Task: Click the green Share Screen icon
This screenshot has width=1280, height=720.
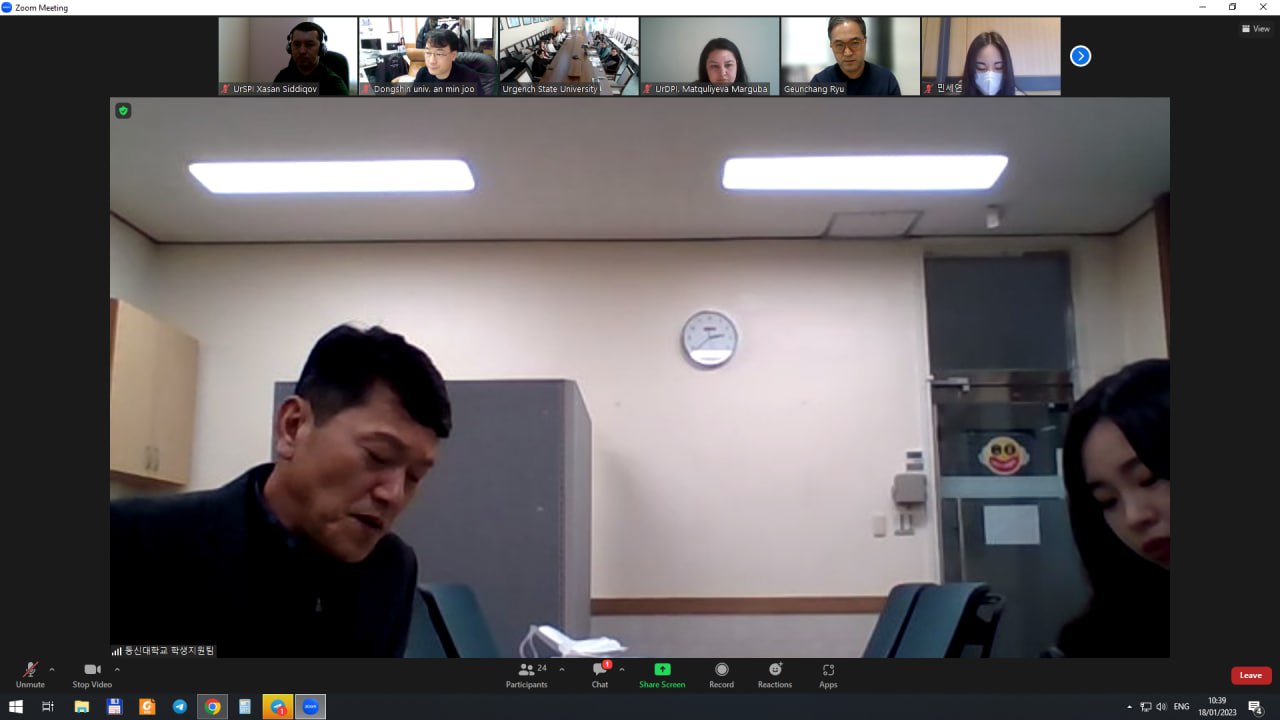Action: pyautogui.click(x=662, y=669)
